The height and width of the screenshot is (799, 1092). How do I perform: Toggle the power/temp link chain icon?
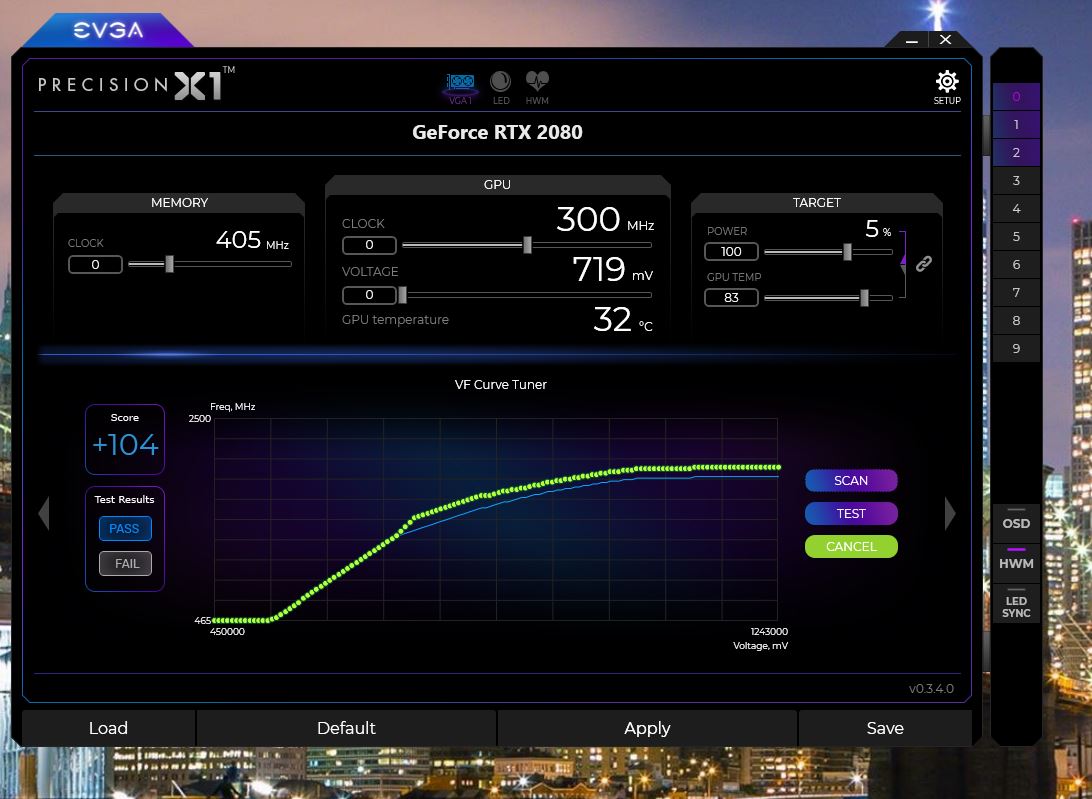click(x=923, y=263)
